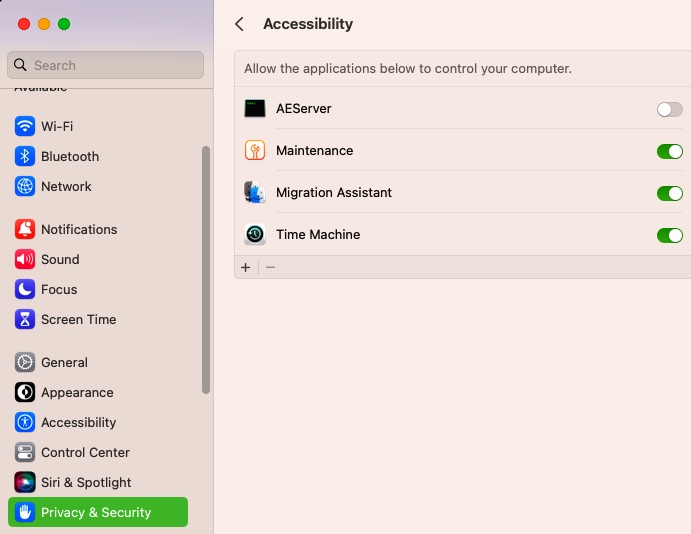Screen dimensions: 691x534
Task: Select the AEServer row label
Action: point(304,108)
